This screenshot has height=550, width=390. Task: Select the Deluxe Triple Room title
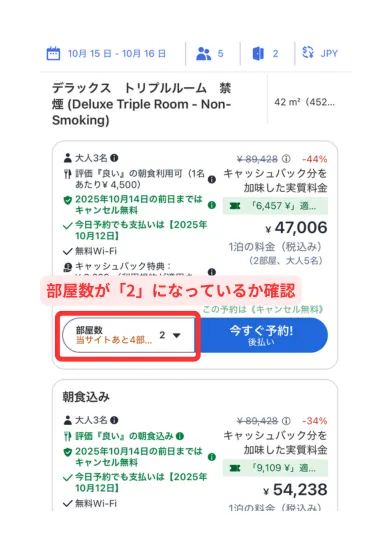(x=141, y=104)
